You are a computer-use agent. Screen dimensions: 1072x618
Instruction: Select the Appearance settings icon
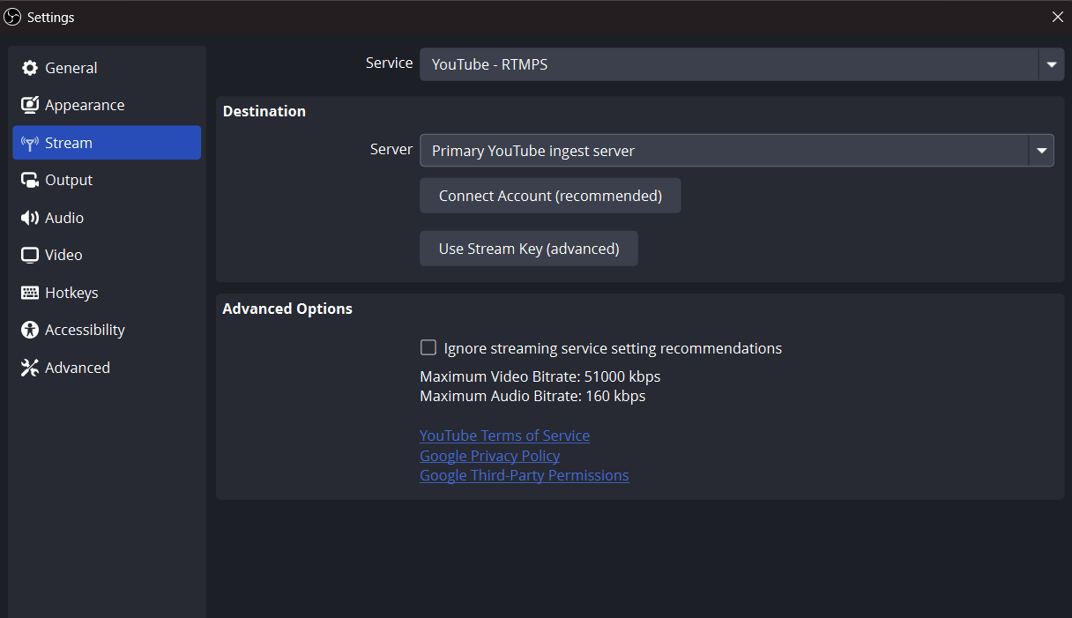(29, 104)
